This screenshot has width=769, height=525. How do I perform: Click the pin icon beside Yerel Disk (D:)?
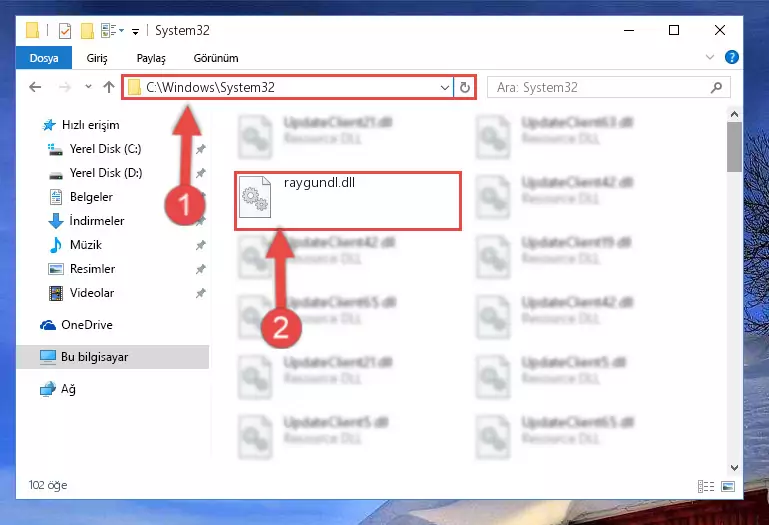tap(201, 173)
